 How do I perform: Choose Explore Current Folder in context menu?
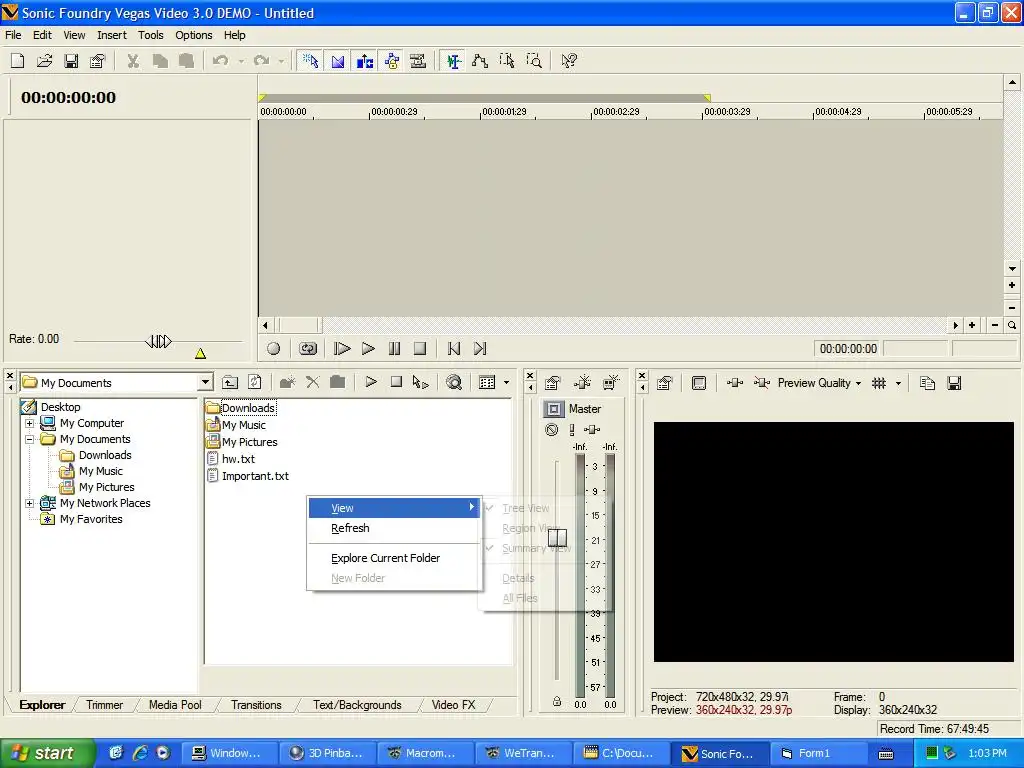tap(394, 558)
